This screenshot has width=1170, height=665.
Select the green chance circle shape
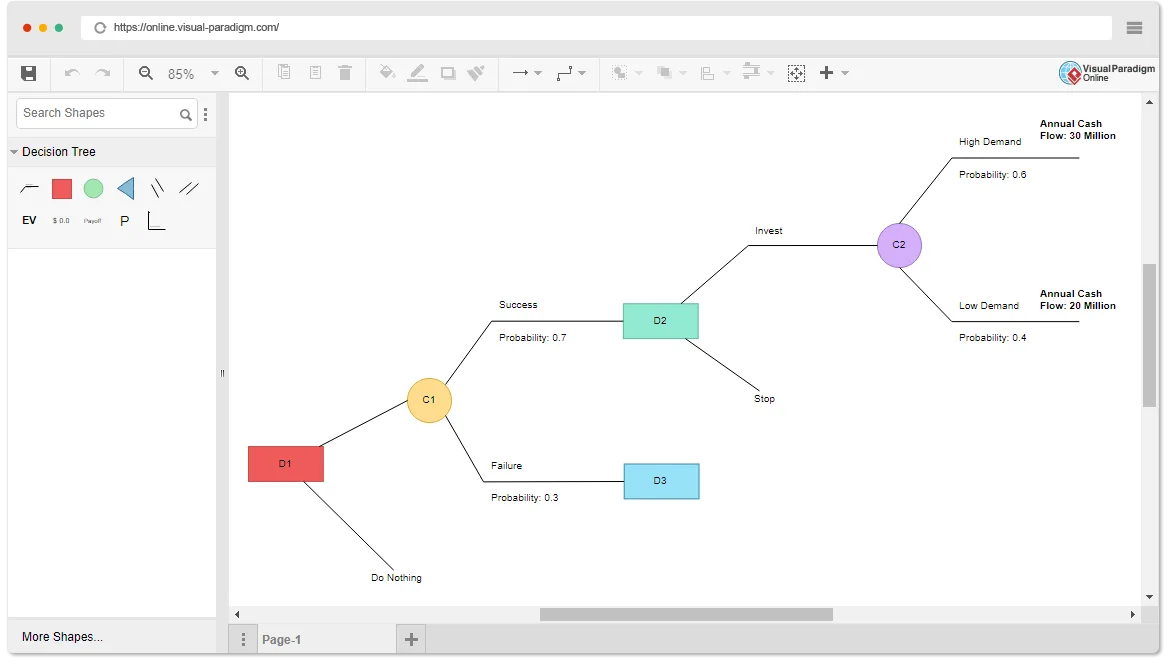pos(93,189)
